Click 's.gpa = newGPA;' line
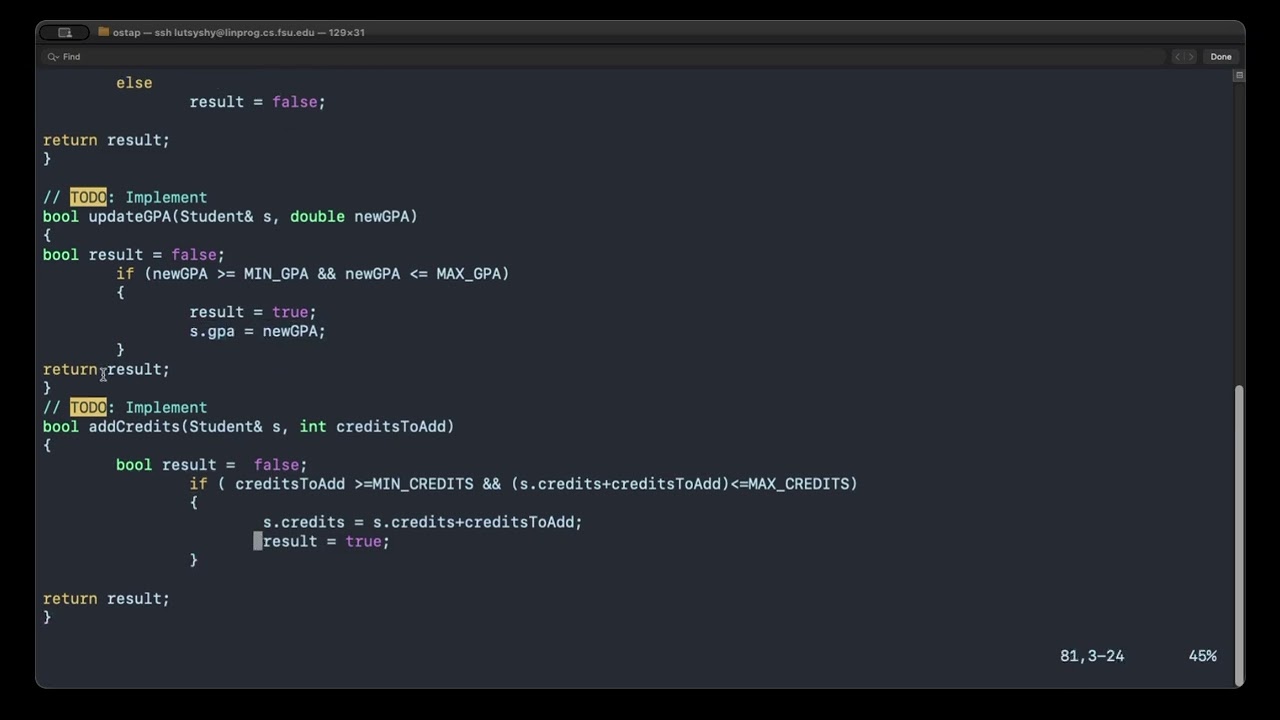 258,331
